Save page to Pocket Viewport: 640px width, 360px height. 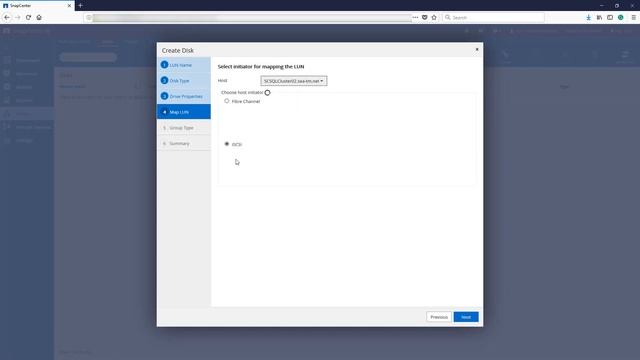click(424, 18)
